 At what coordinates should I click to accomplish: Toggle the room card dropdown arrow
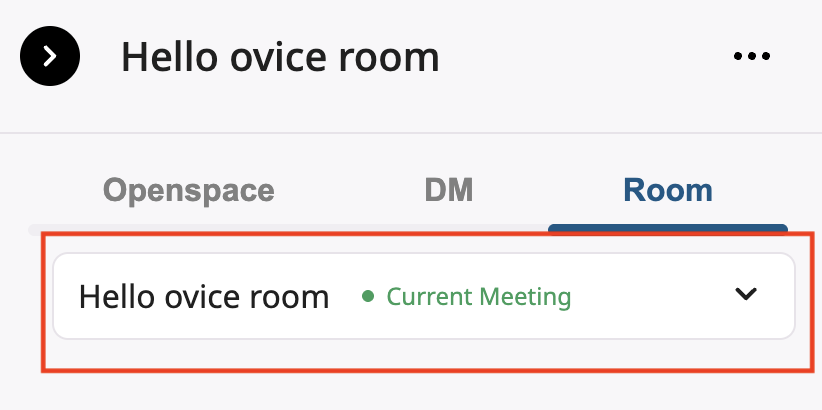(746, 295)
